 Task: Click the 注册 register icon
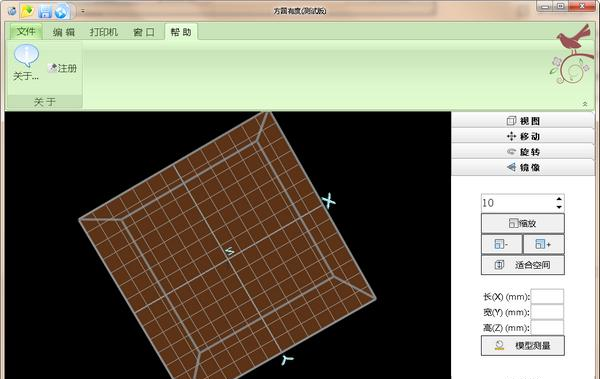(x=52, y=68)
